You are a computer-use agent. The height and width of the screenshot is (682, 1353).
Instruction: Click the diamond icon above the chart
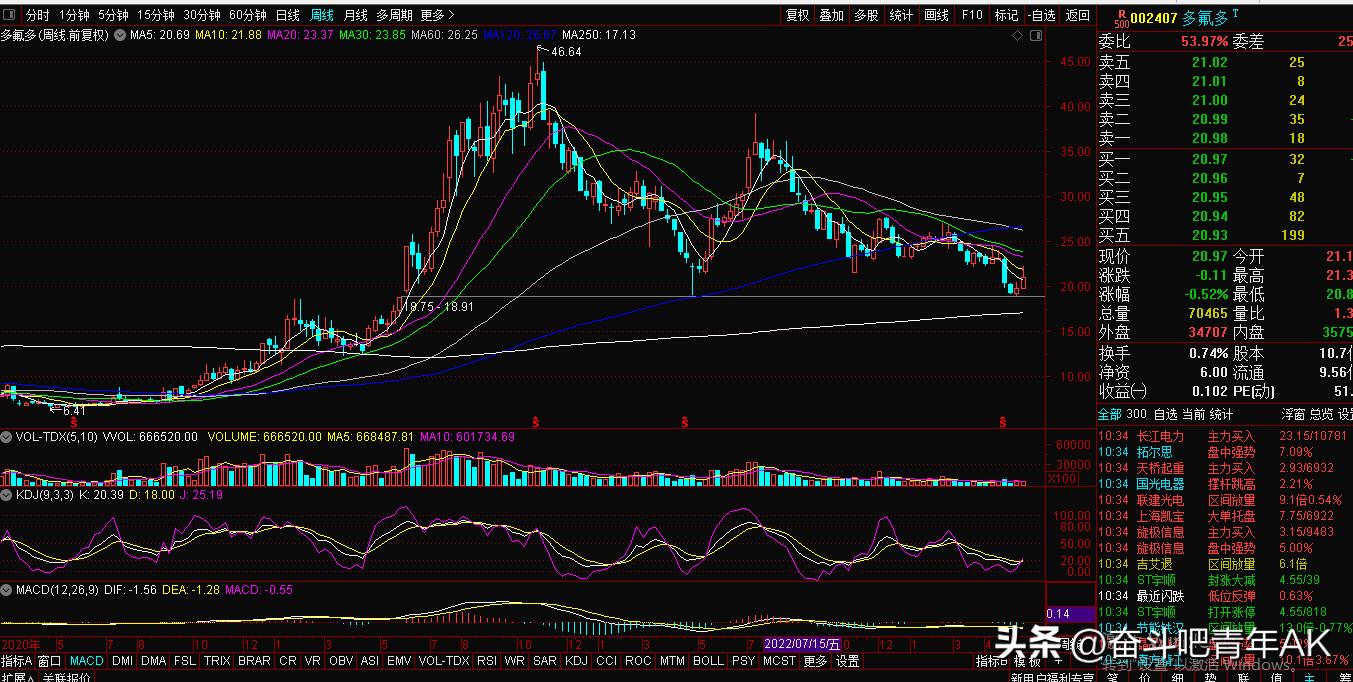[x=1018, y=35]
